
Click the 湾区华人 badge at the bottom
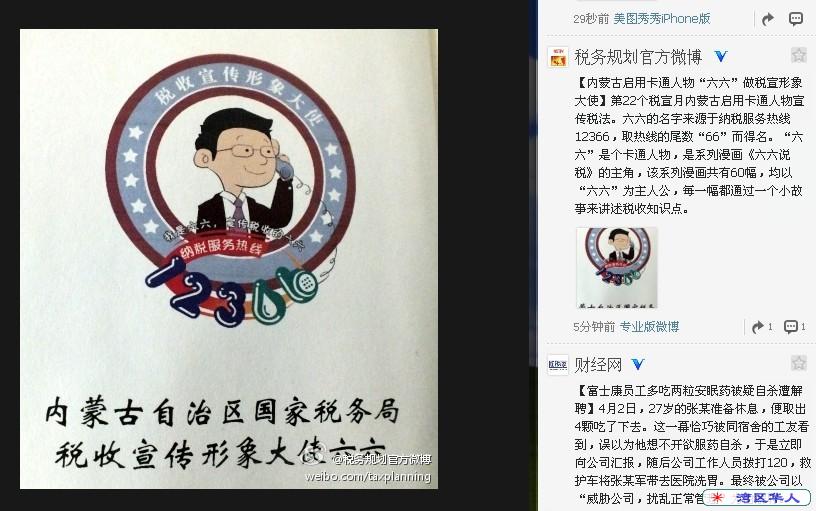tap(757, 497)
